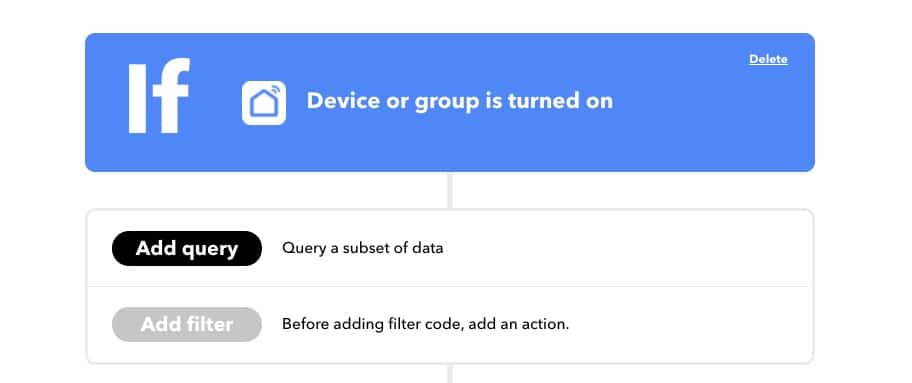Click the divider between query and filter rows
The height and width of the screenshot is (383, 912).
click(448, 286)
